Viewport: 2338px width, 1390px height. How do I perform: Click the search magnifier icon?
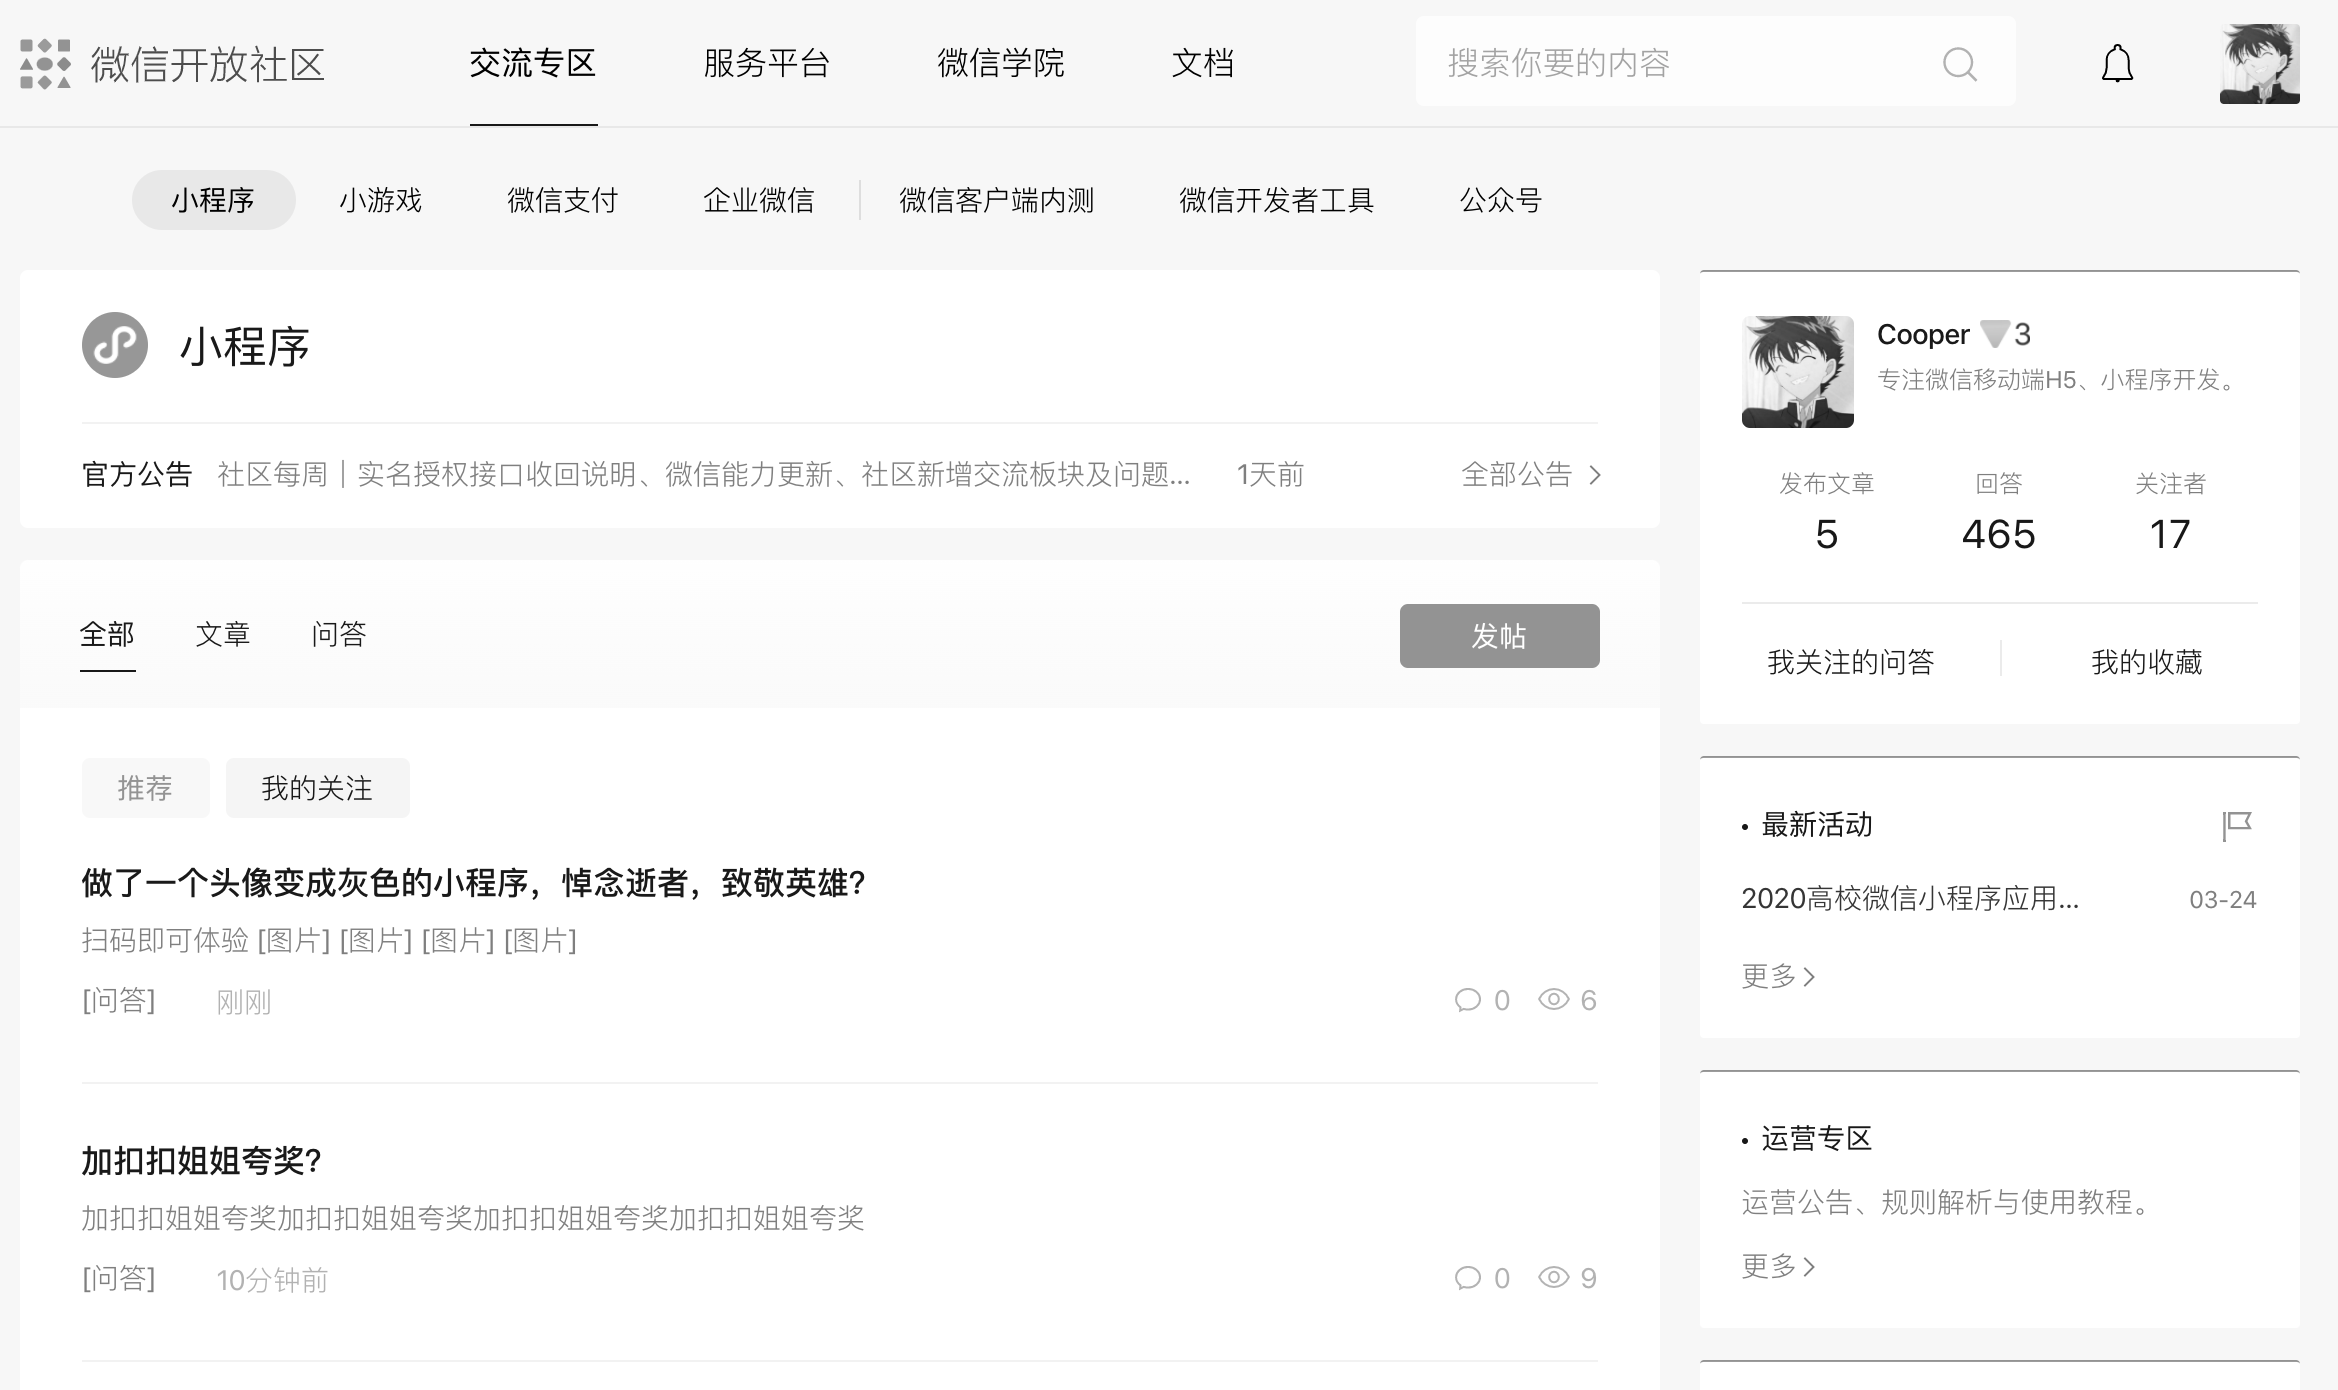[x=1959, y=64]
